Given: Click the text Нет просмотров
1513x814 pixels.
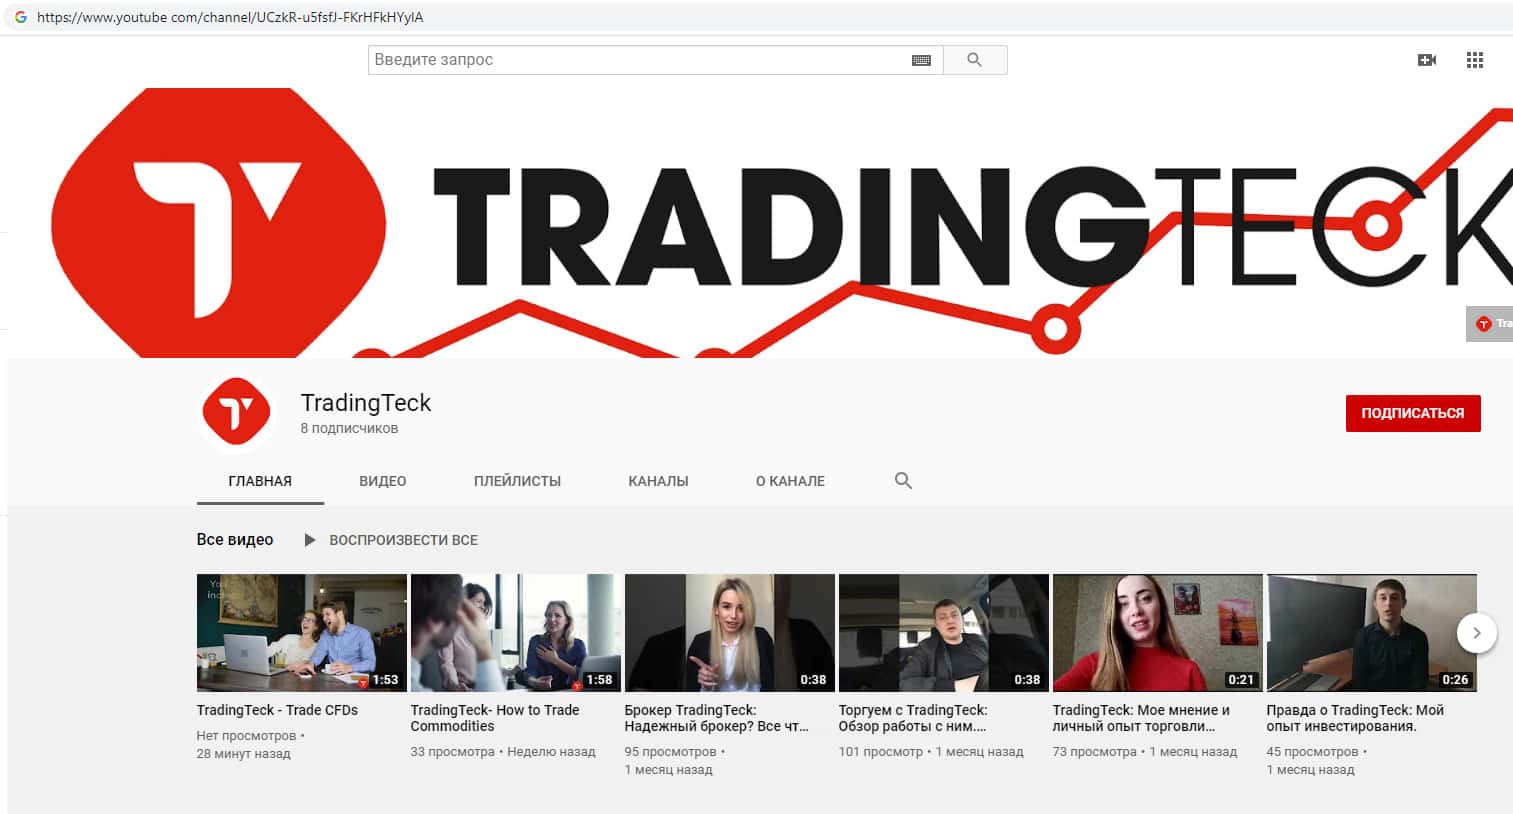Looking at the screenshot, I should tap(246, 736).
